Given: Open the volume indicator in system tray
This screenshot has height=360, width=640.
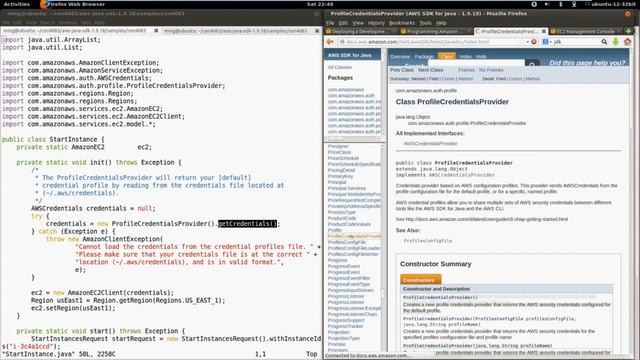Looking at the screenshot, I should [547, 4].
